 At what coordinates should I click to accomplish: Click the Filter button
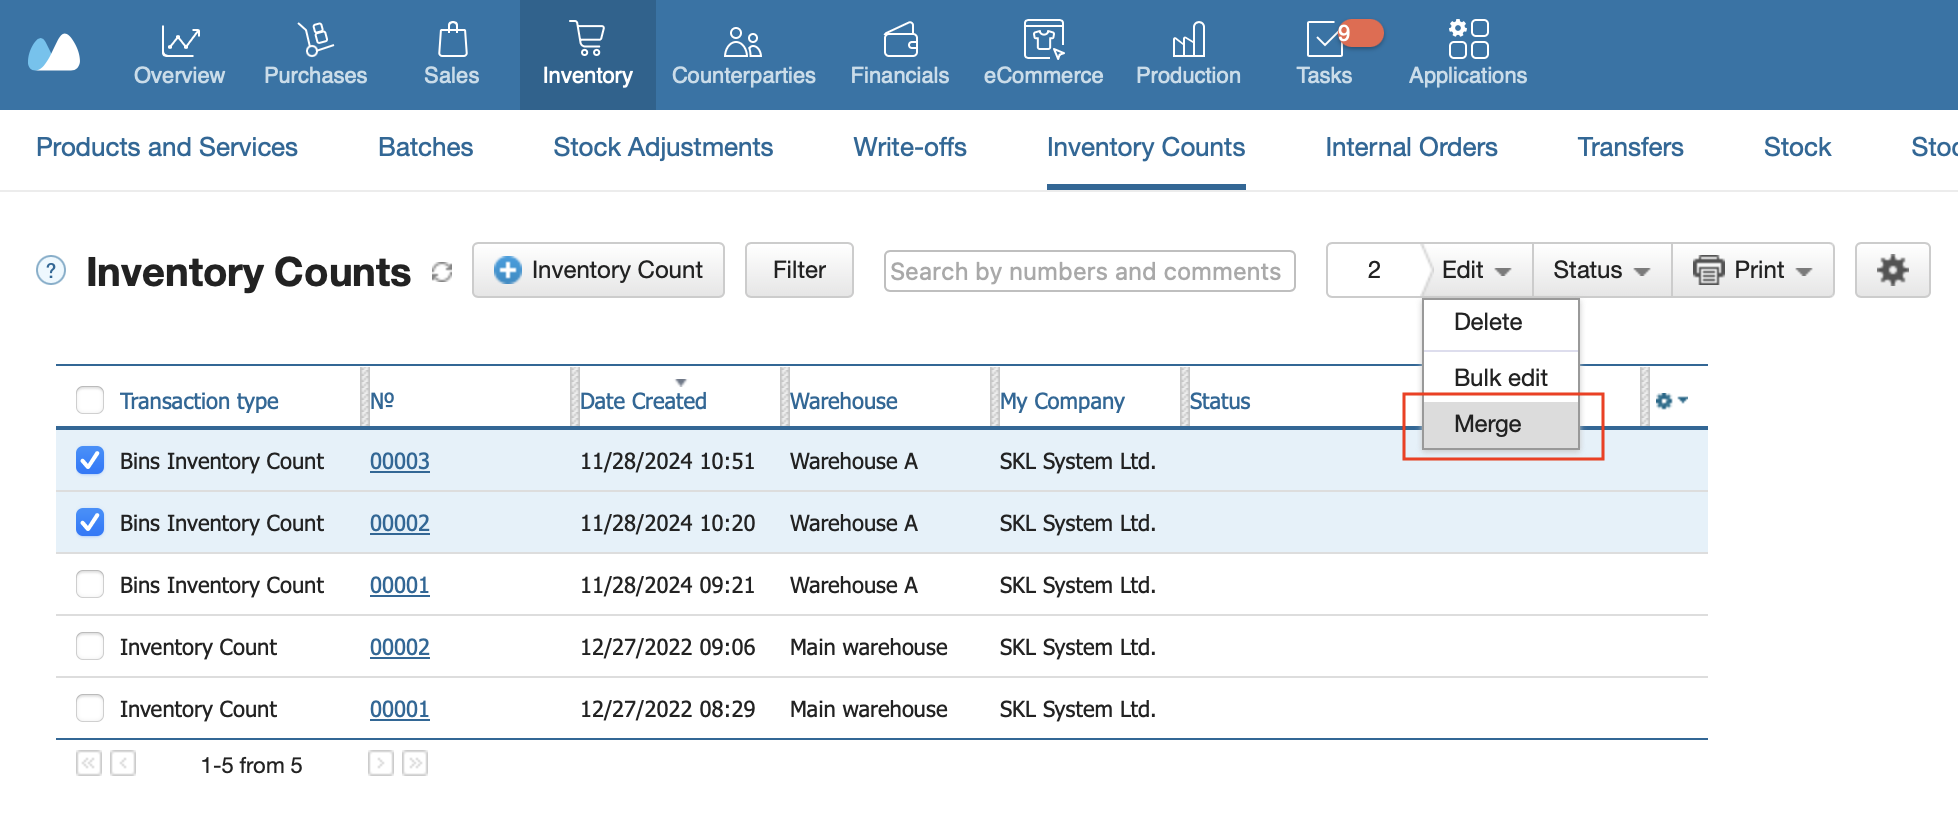point(799,270)
